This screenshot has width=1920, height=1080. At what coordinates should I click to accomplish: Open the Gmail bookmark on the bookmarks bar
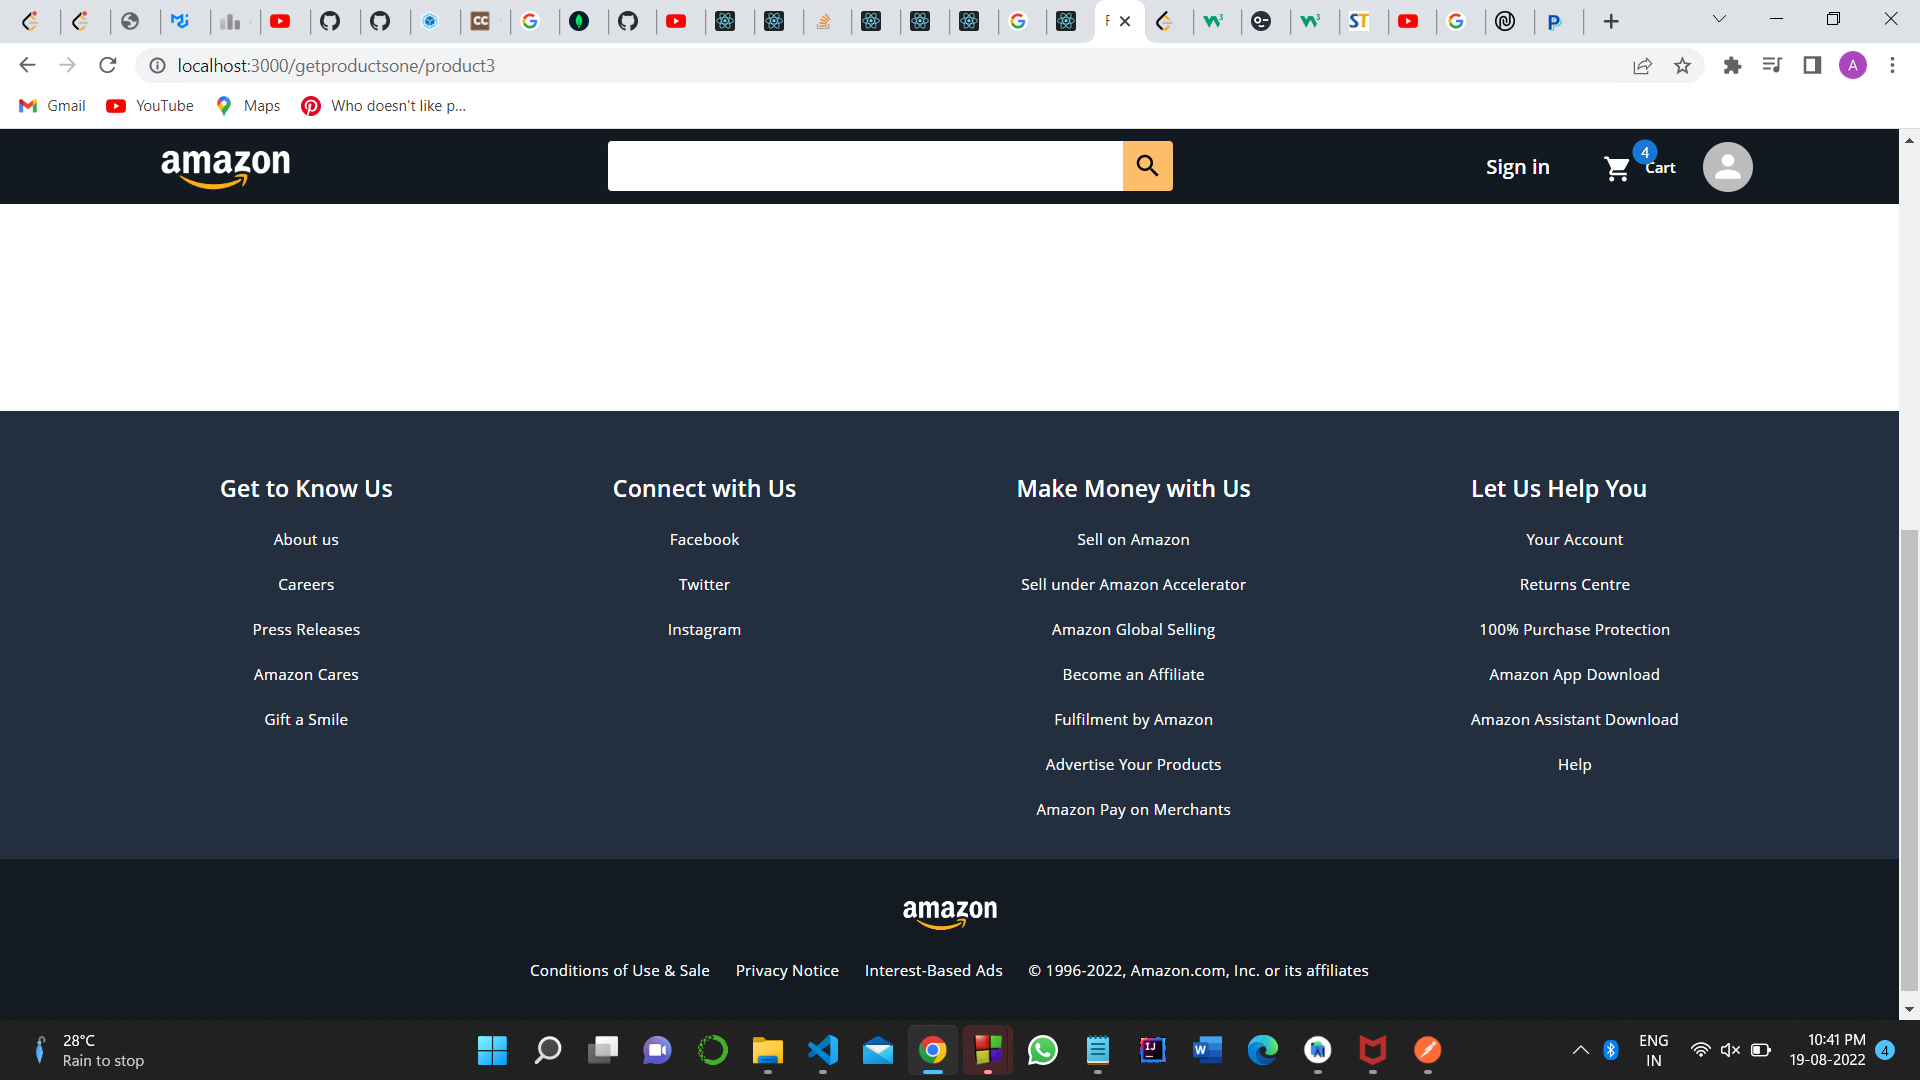(x=51, y=105)
